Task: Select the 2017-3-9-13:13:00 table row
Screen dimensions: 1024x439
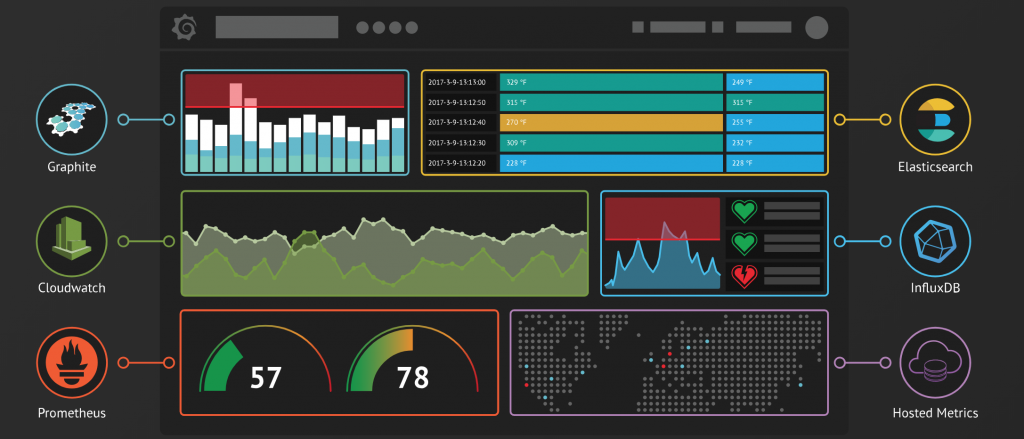Action: coord(625,82)
